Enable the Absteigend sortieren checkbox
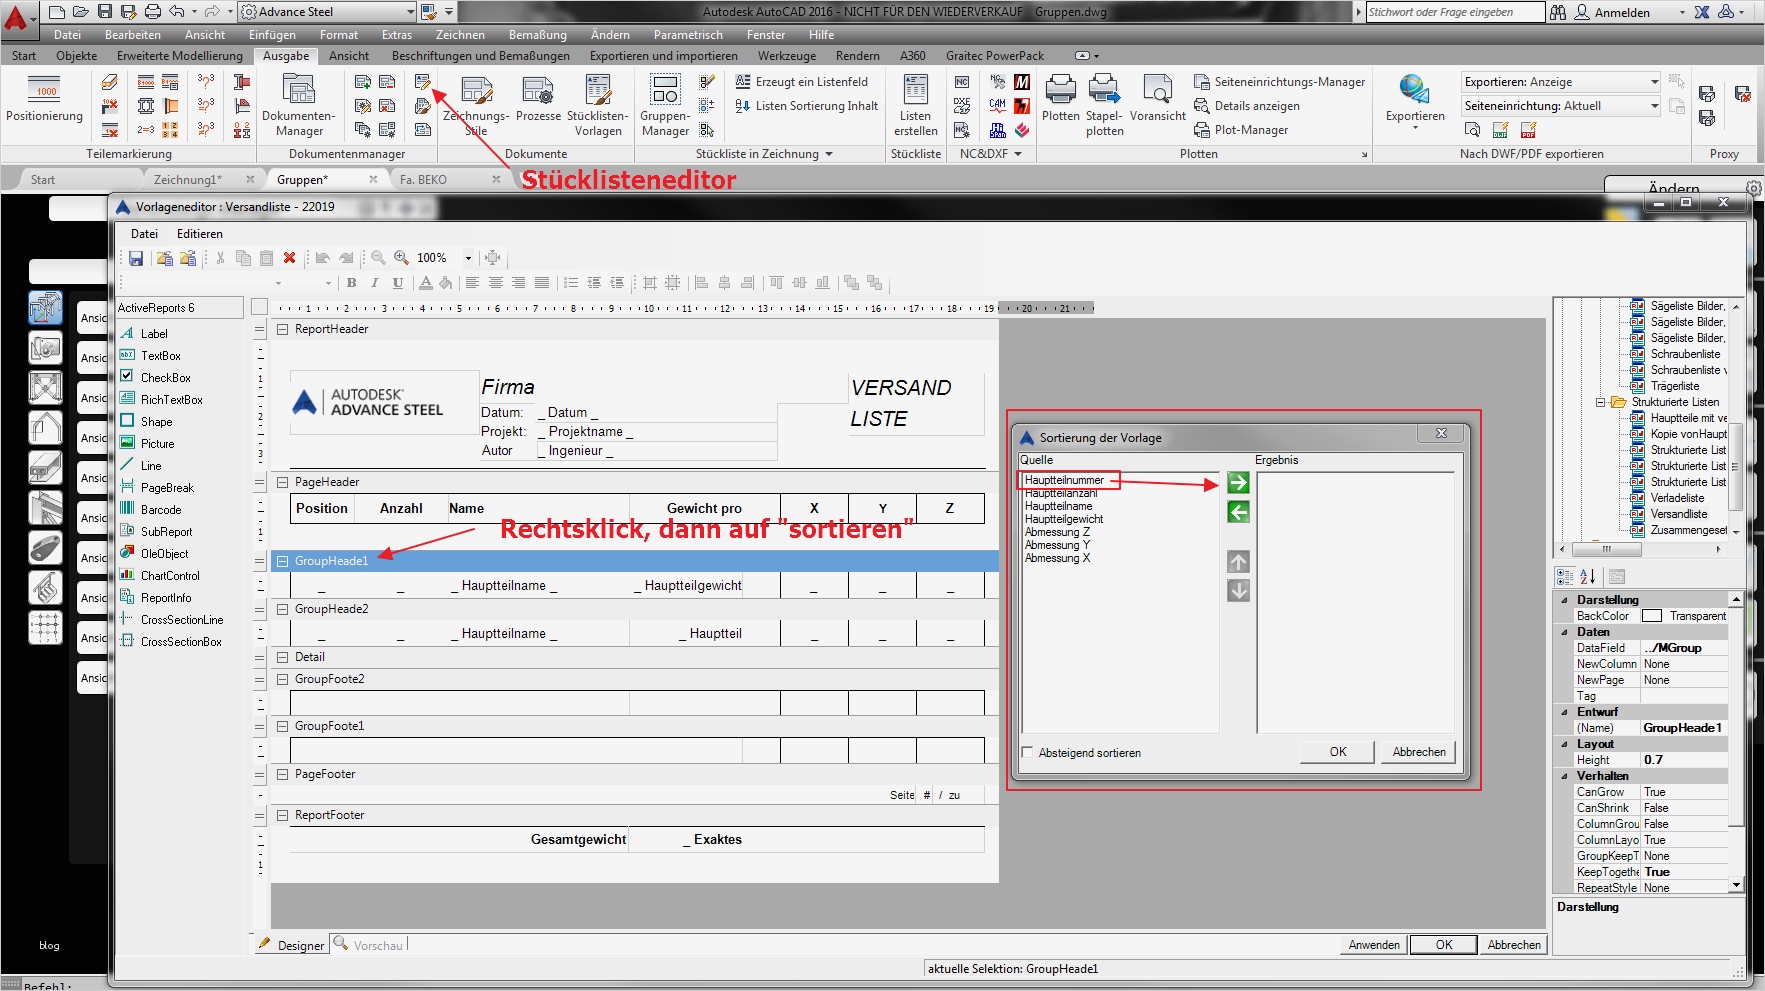The image size is (1765, 991). click(1028, 753)
